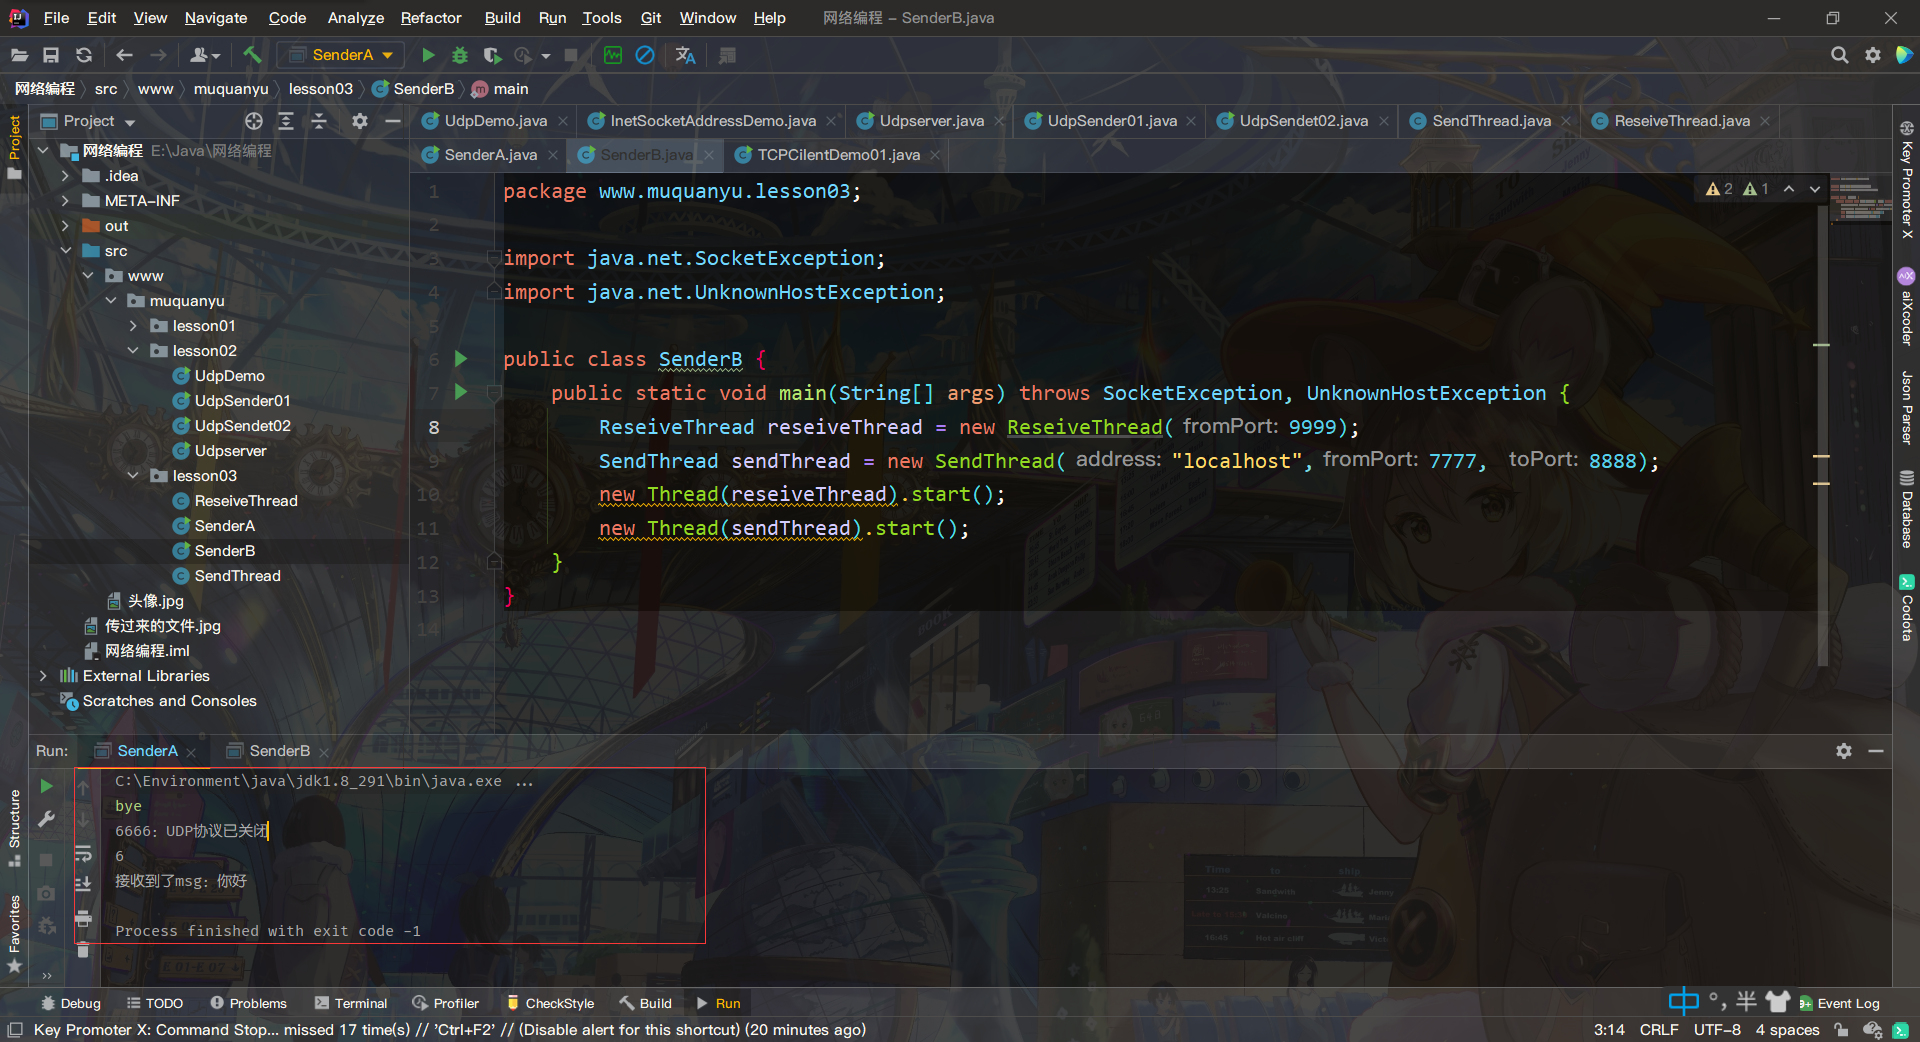1920x1042 pixels.
Task: Open the Event Log
Action: tap(1840, 1003)
